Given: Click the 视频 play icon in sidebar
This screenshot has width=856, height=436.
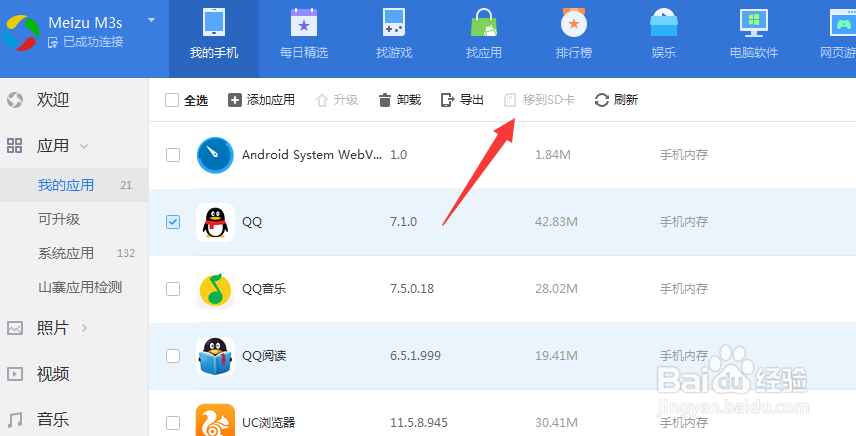Looking at the screenshot, I should pyautogui.click(x=15, y=374).
